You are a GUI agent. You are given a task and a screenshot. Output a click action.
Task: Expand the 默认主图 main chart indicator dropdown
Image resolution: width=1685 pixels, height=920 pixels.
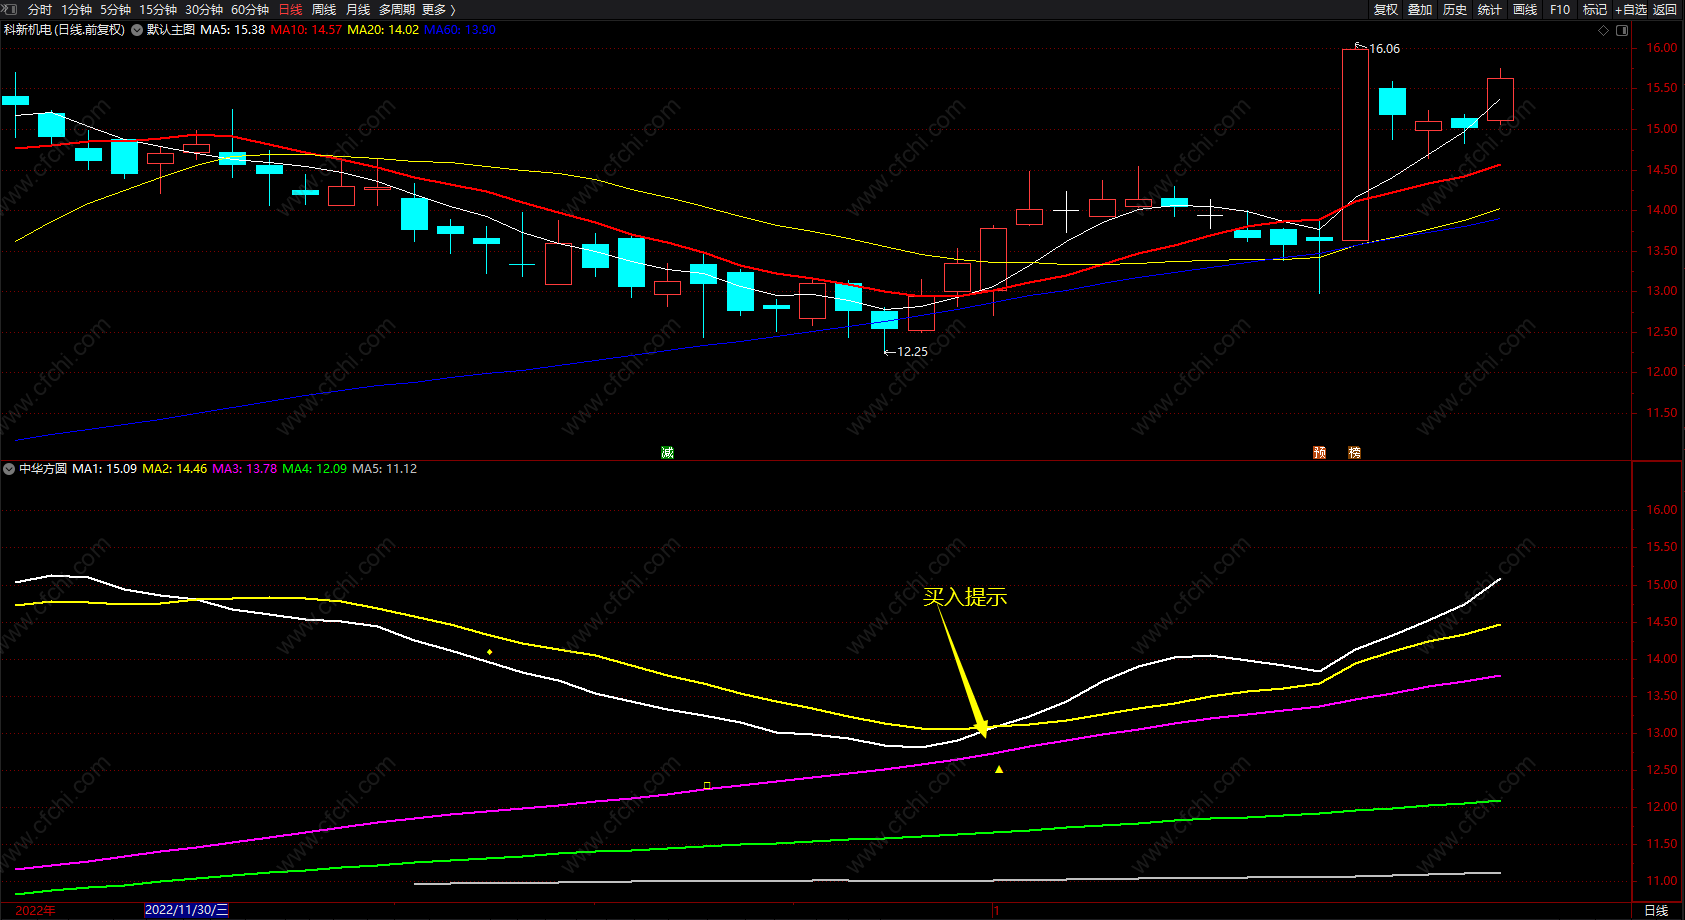[137, 30]
